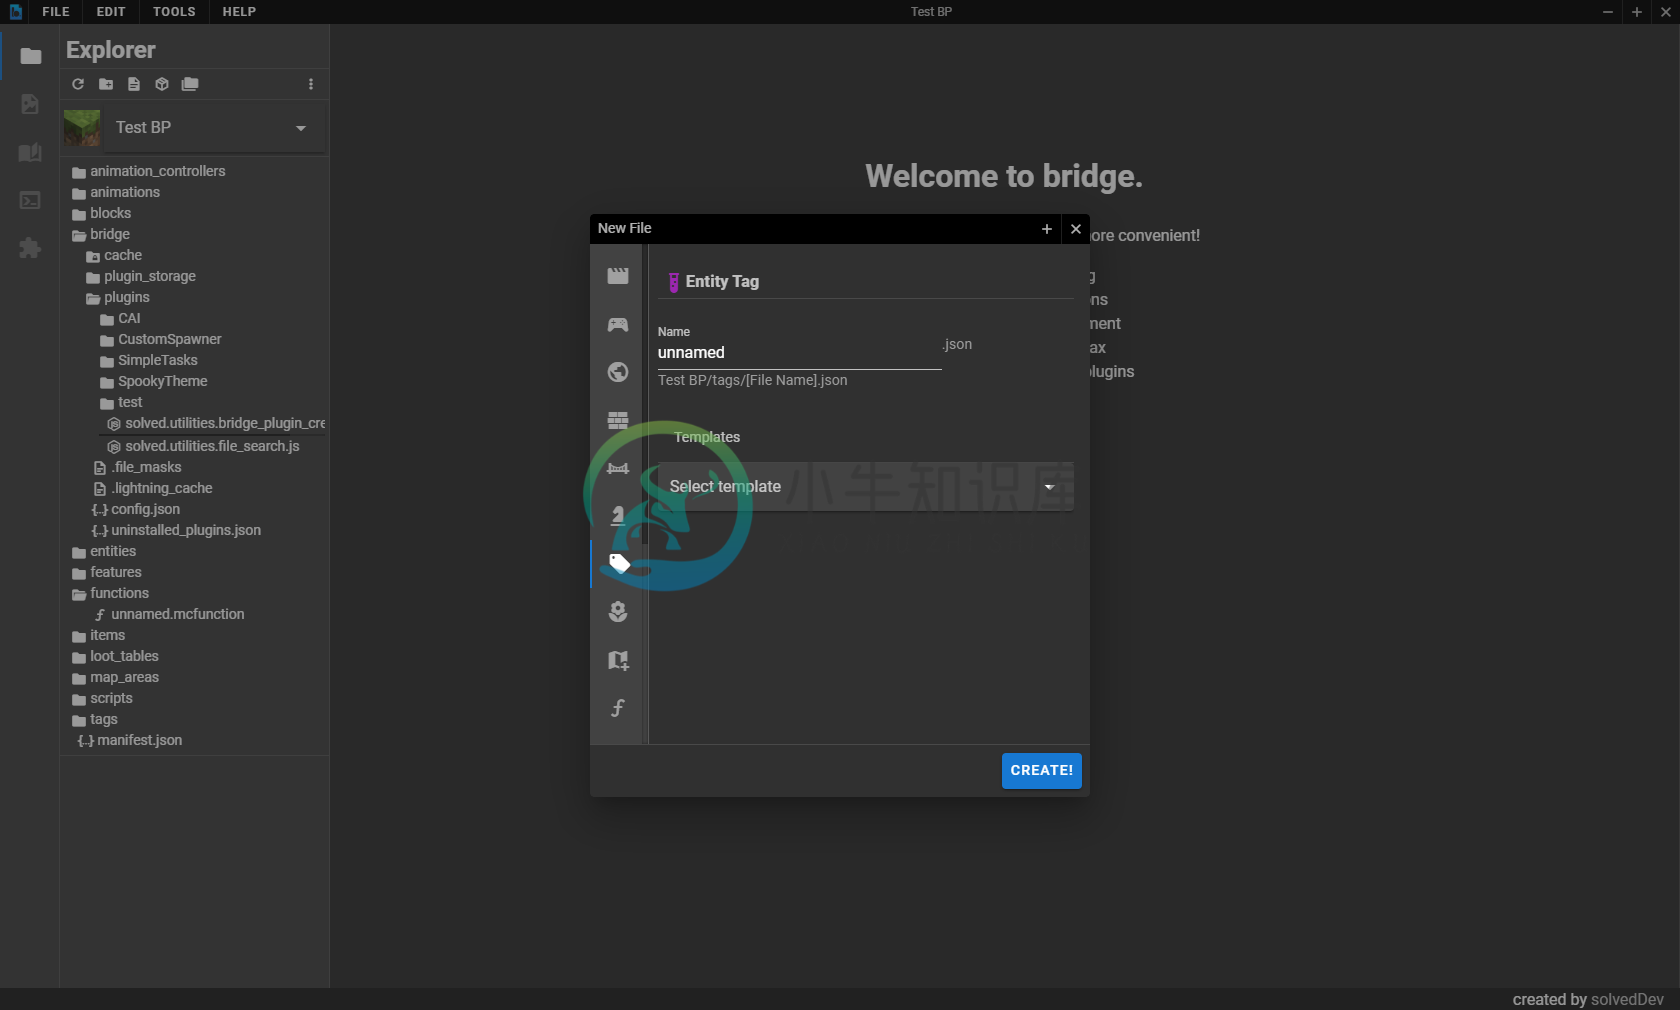The height and width of the screenshot is (1010, 1680).
Task: Open the .lightning_cache file
Action: coord(153,488)
